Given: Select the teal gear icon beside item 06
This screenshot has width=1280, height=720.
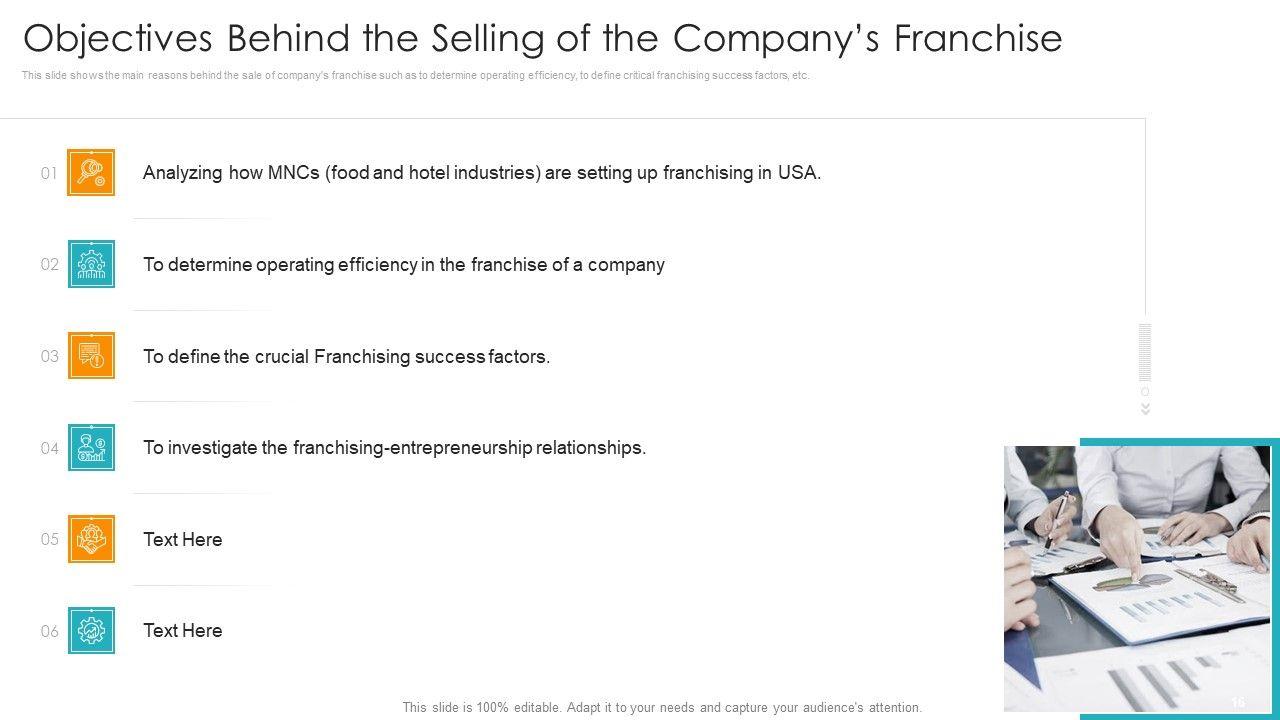Looking at the screenshot, I should pyautogui.click(x=91, y=631).
